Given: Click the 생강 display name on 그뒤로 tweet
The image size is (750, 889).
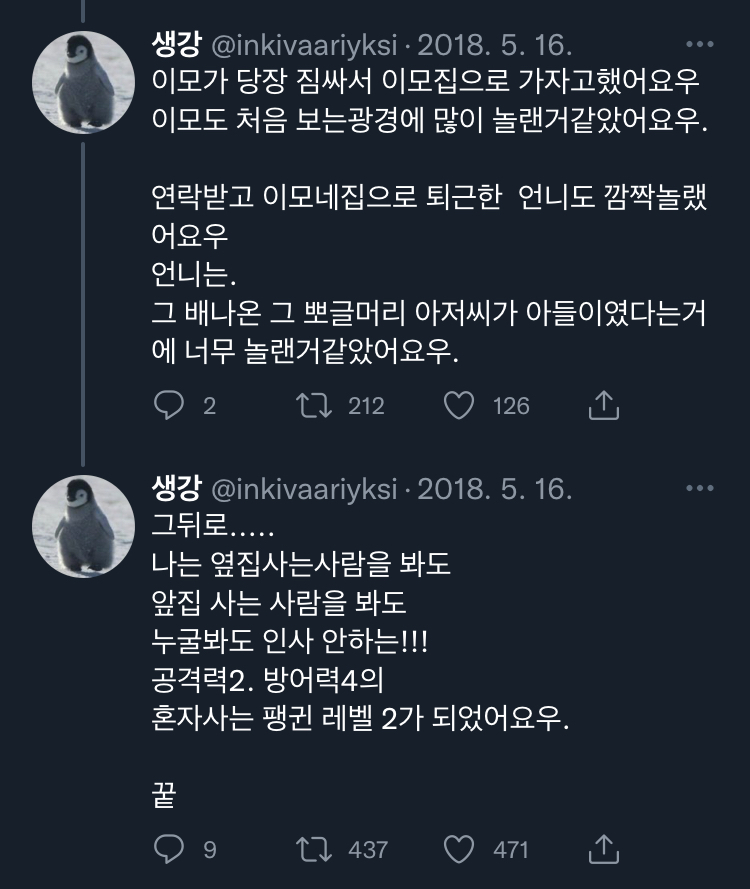Looking at the screenshot, I should pos(176,490).
